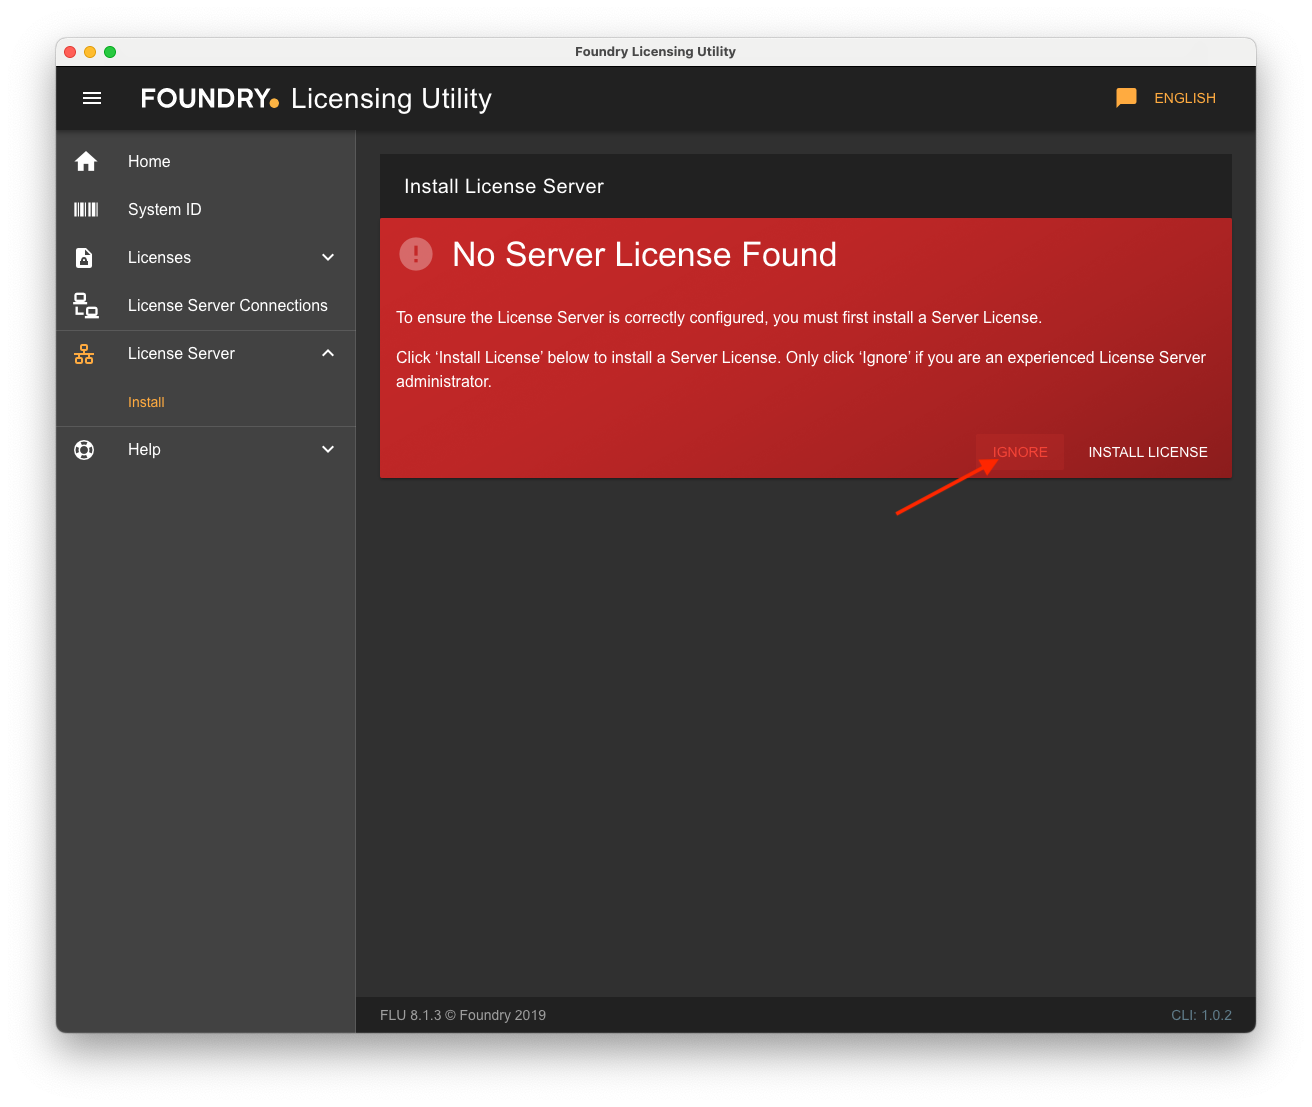Click the Home house icon in sidebar
1312x1107 pixels.
pyautogui.click(x=86, y=161)
